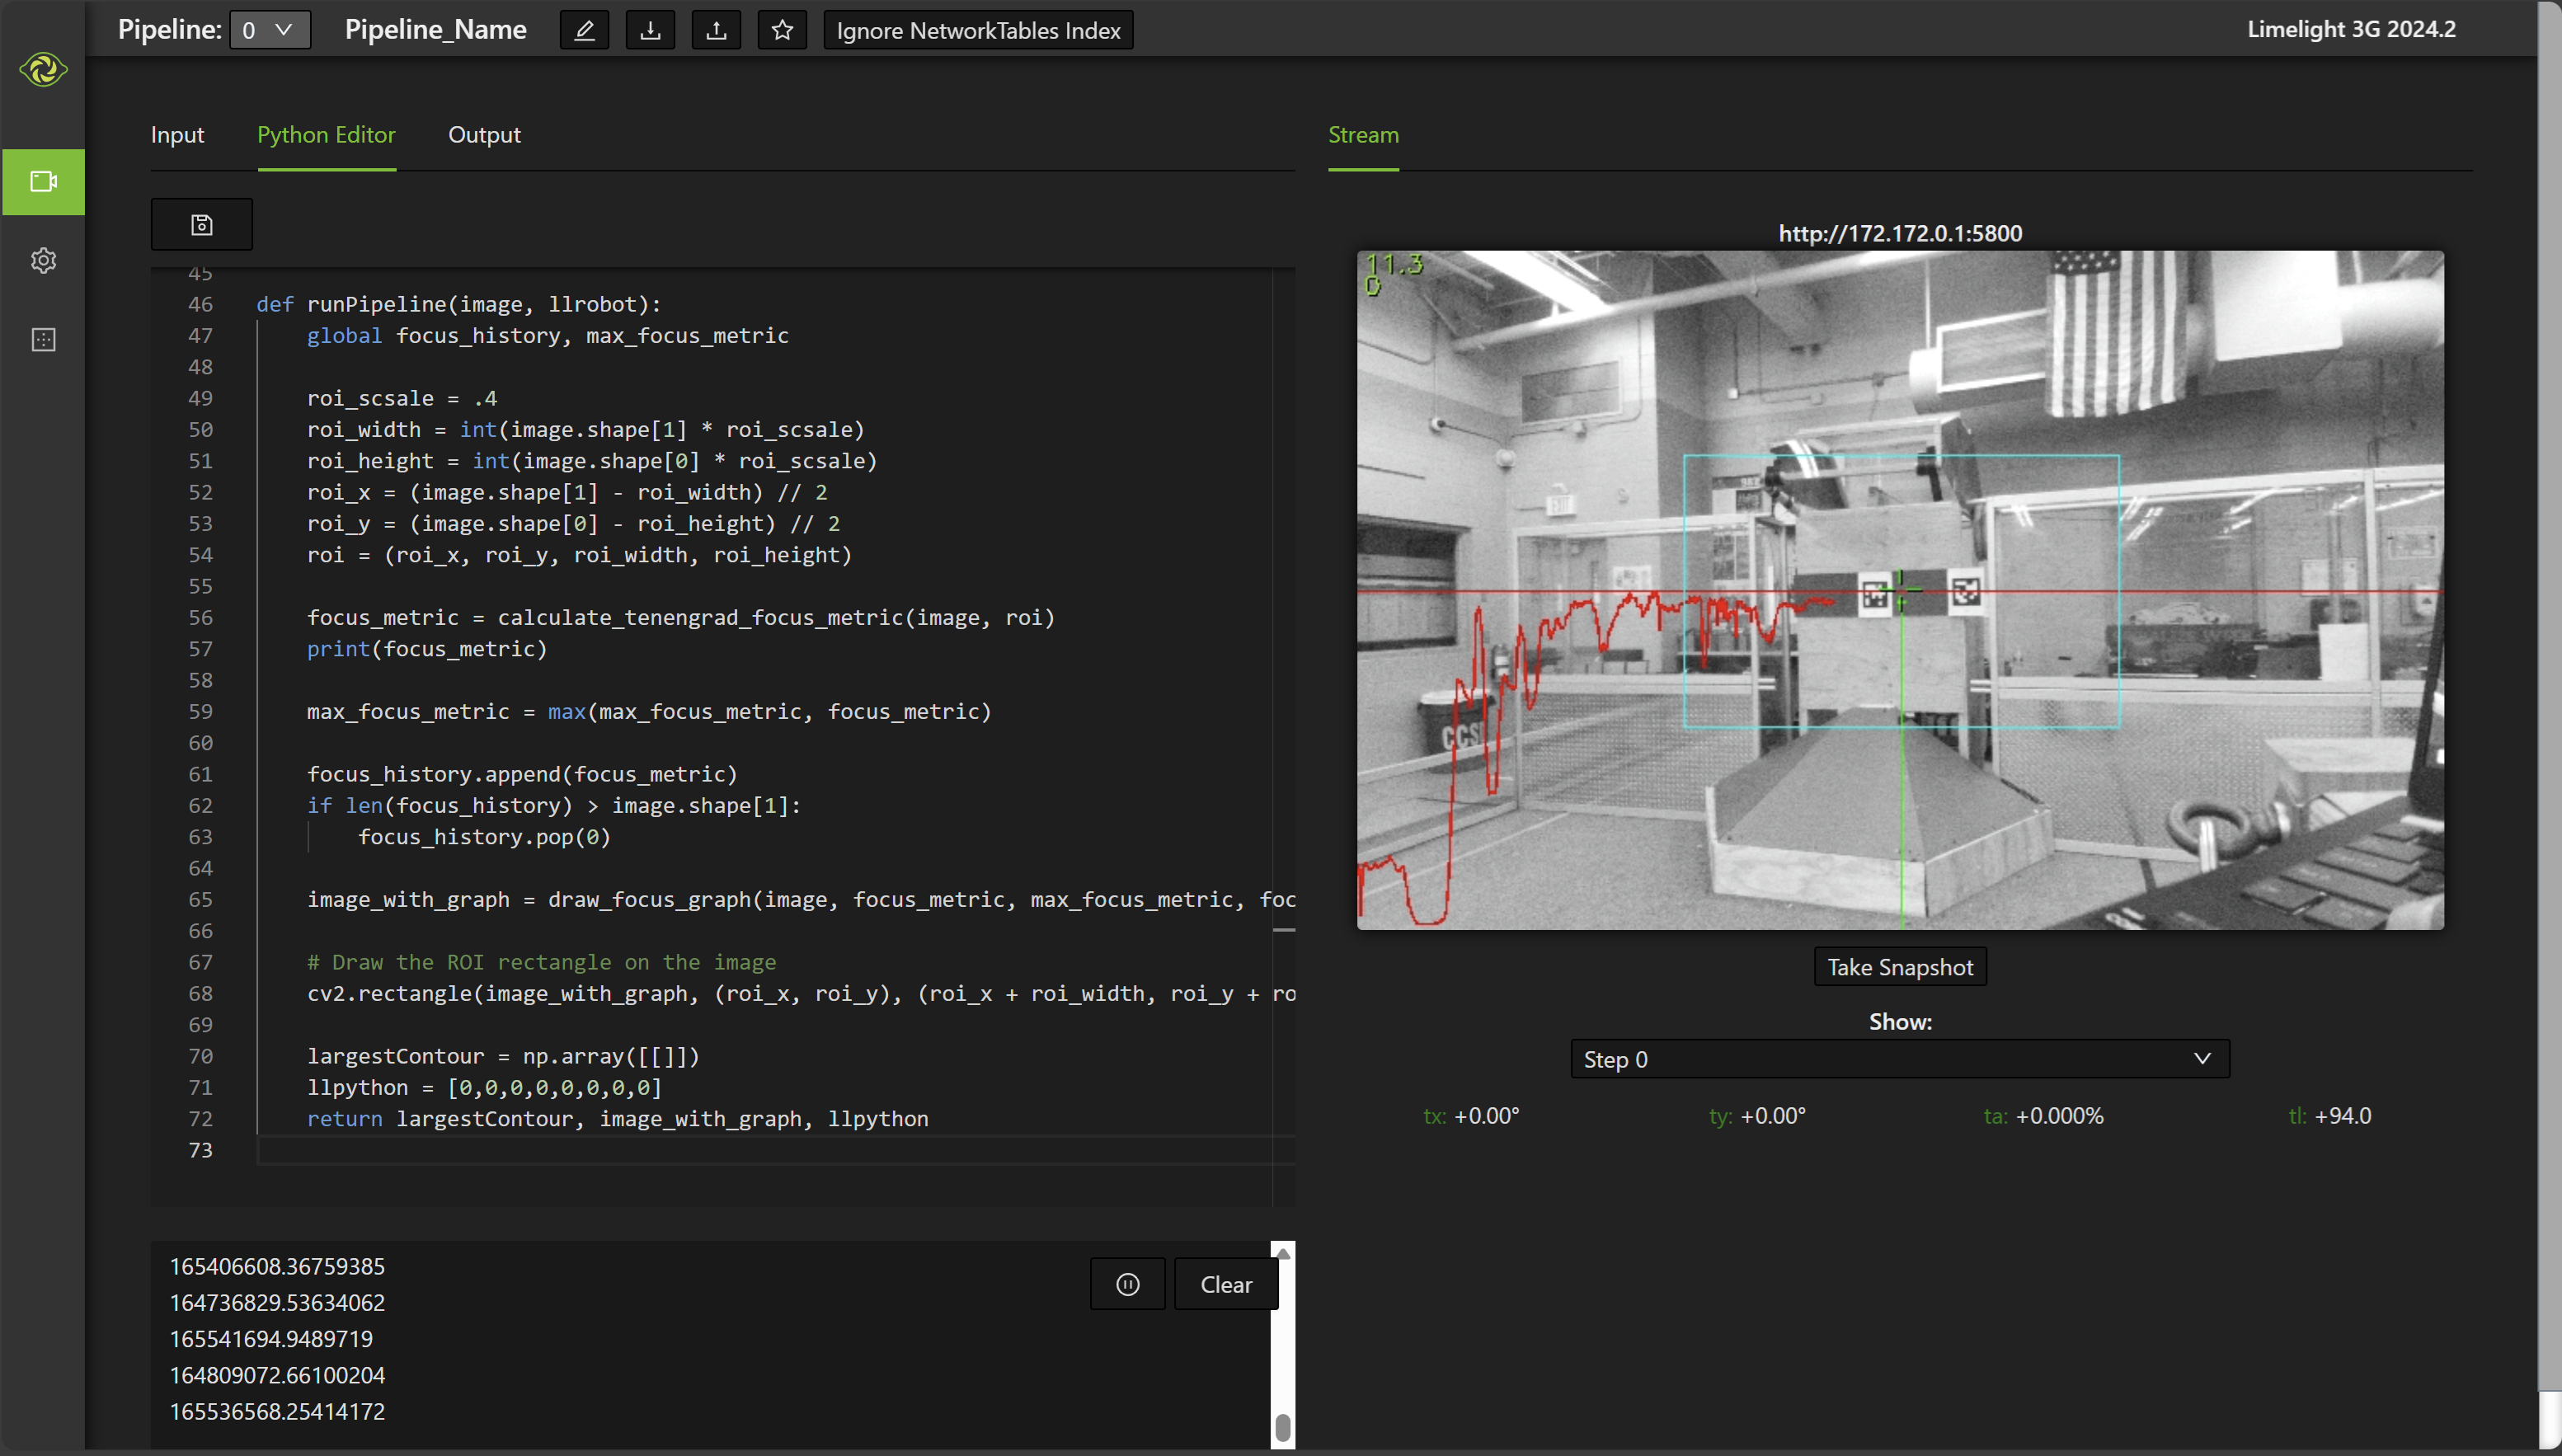Click the pipeline upload icon

(714, 30)
